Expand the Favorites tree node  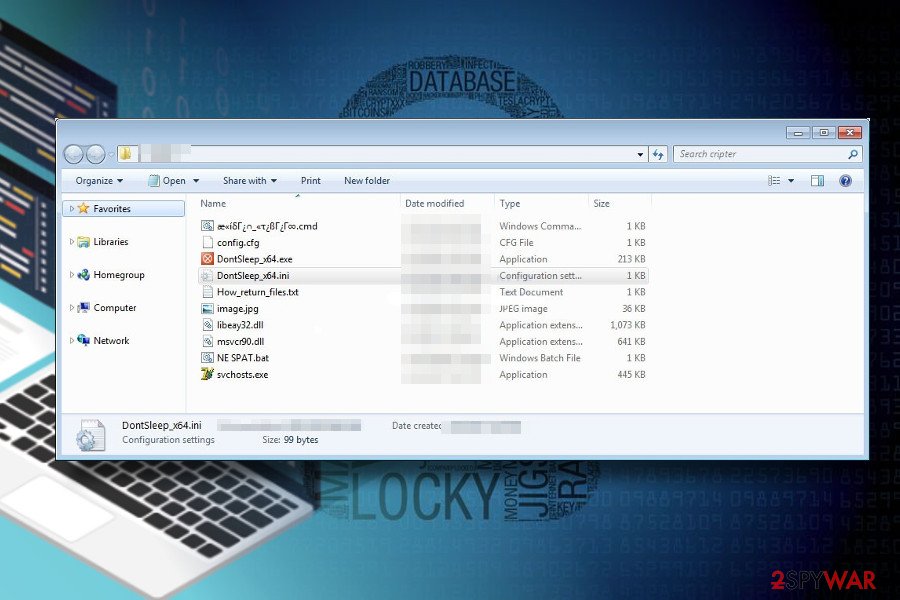point(71,208)
